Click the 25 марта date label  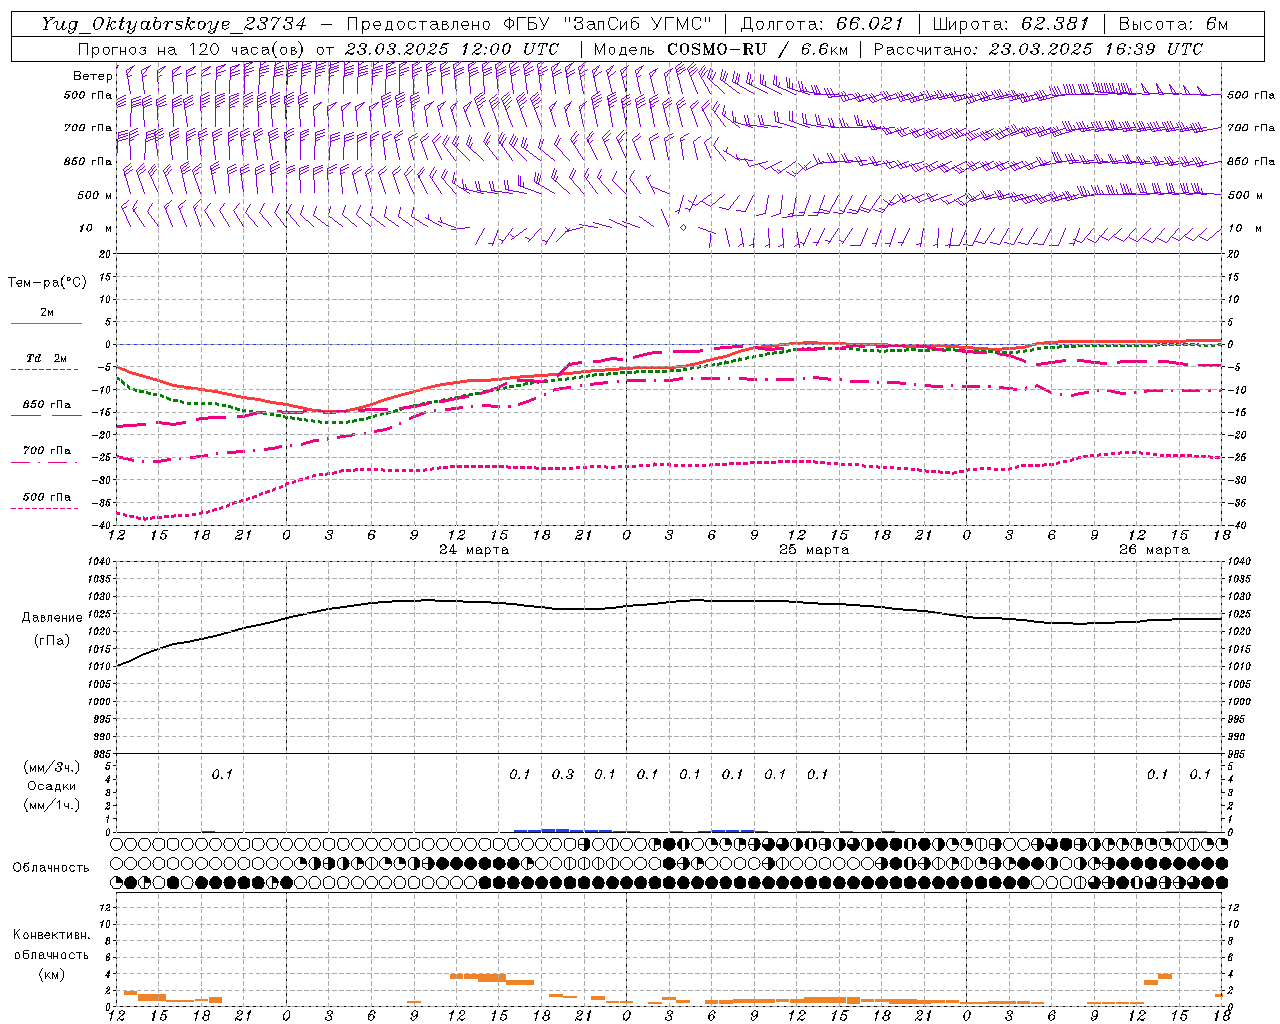pos(814,550)
